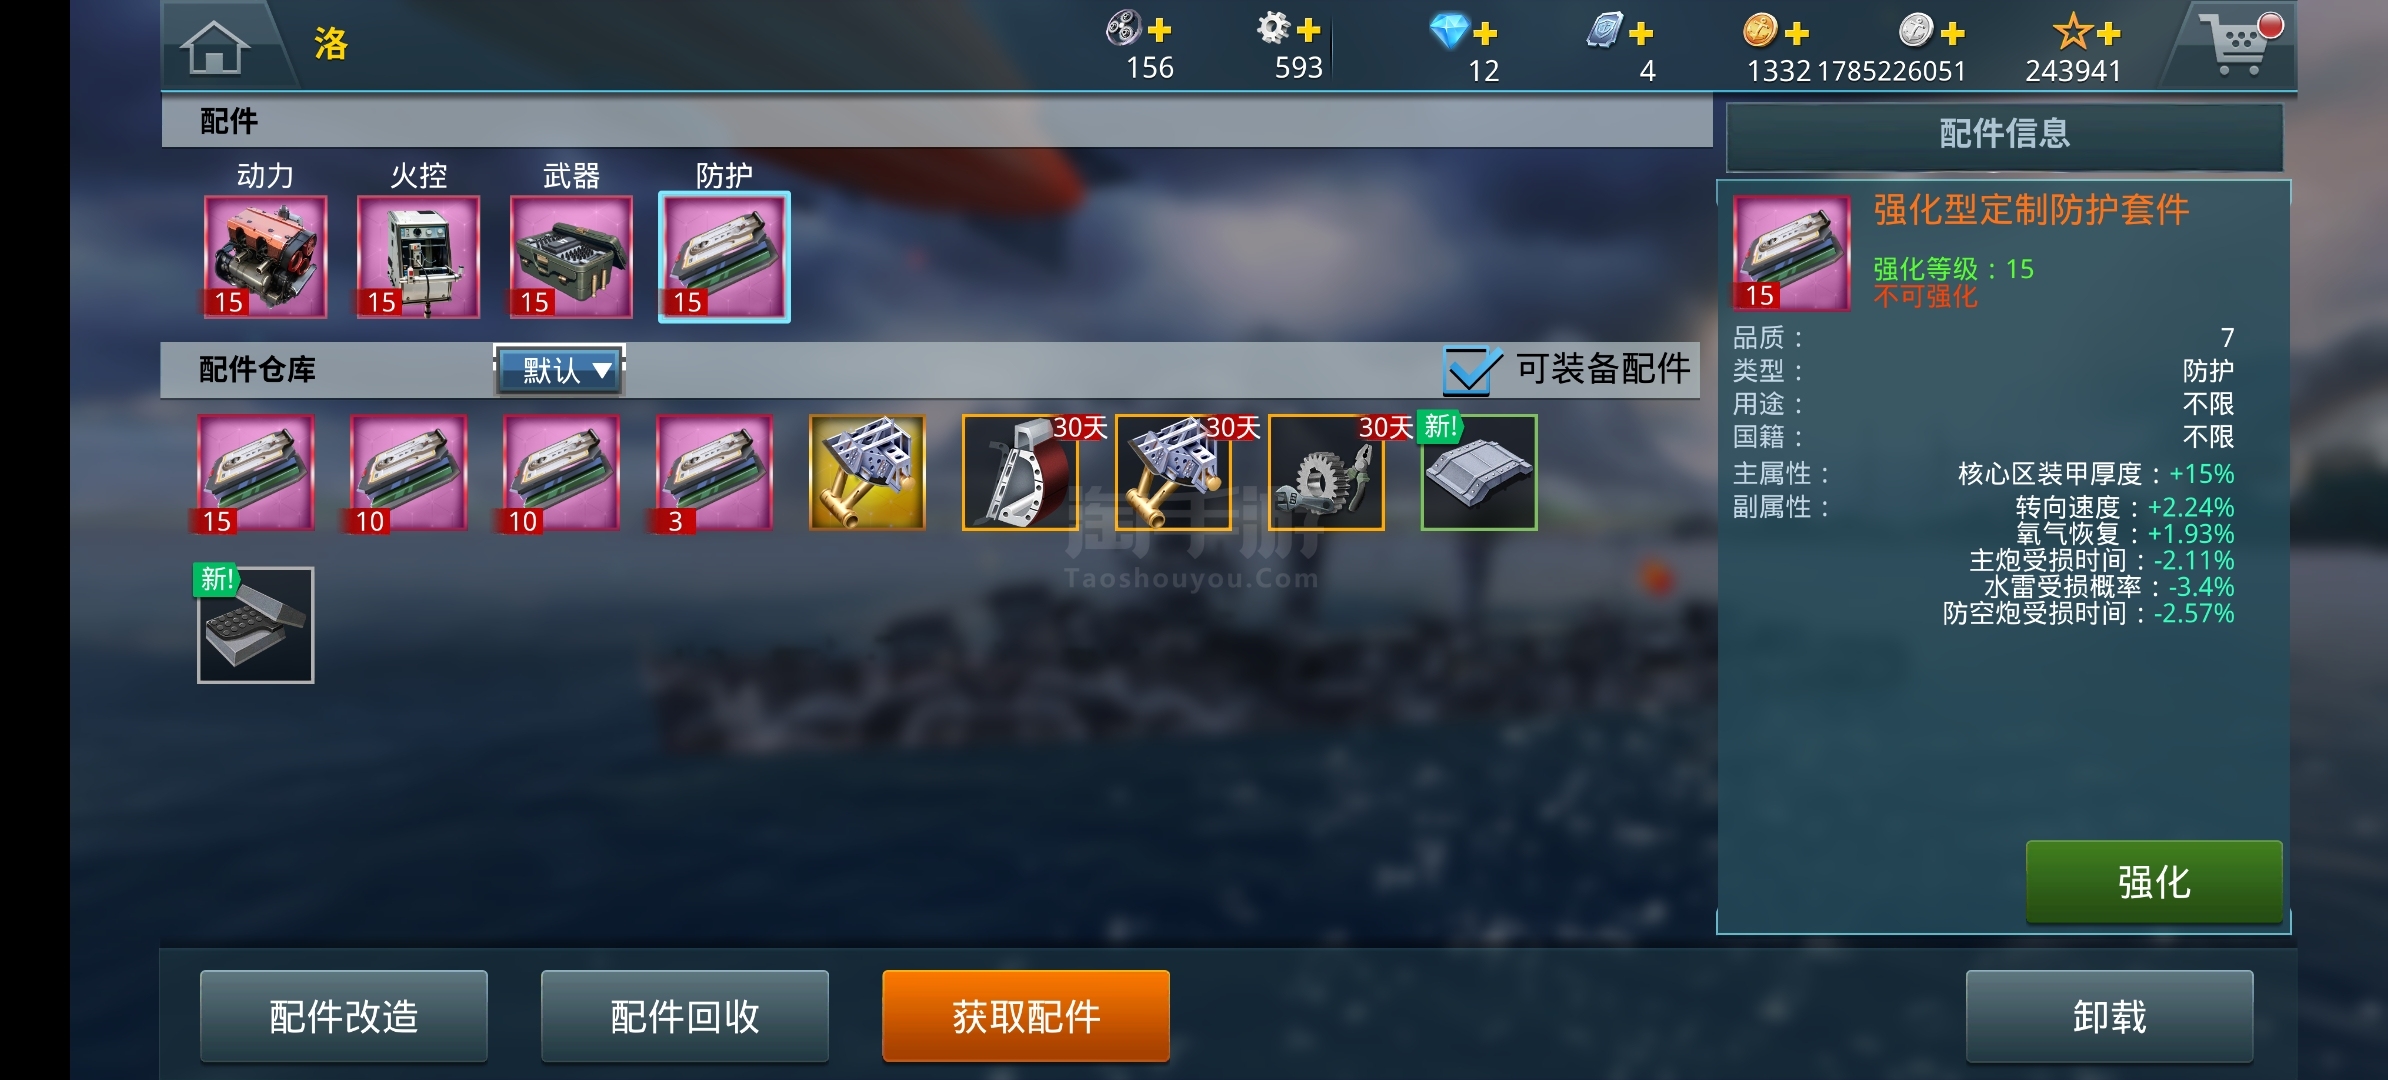
Task: Click orange 获取配件 button
Action: 1026,1016
